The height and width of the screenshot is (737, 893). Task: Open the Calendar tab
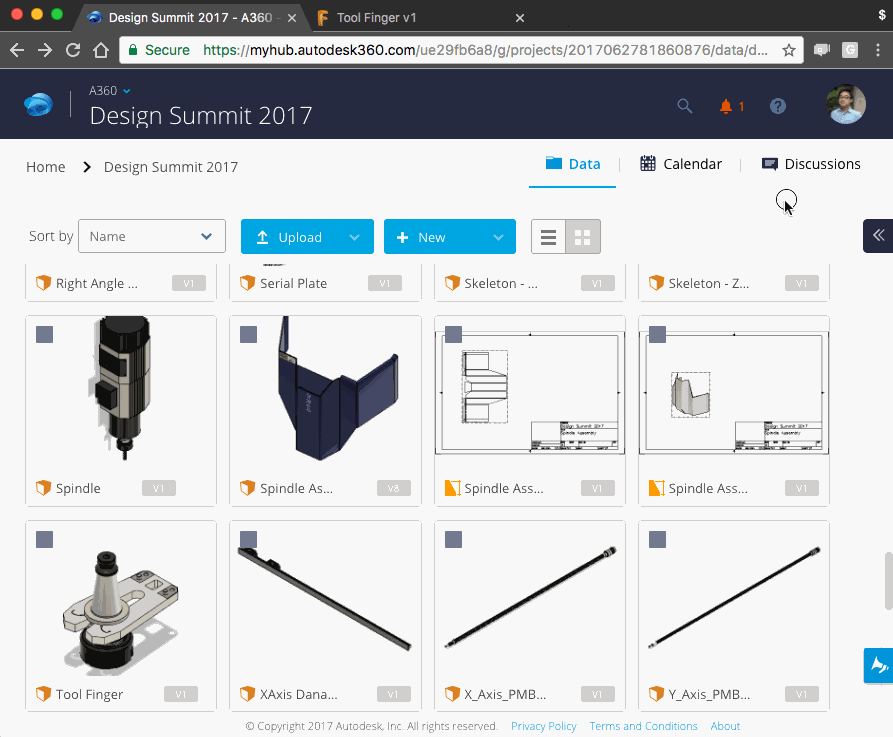(681, 164)
